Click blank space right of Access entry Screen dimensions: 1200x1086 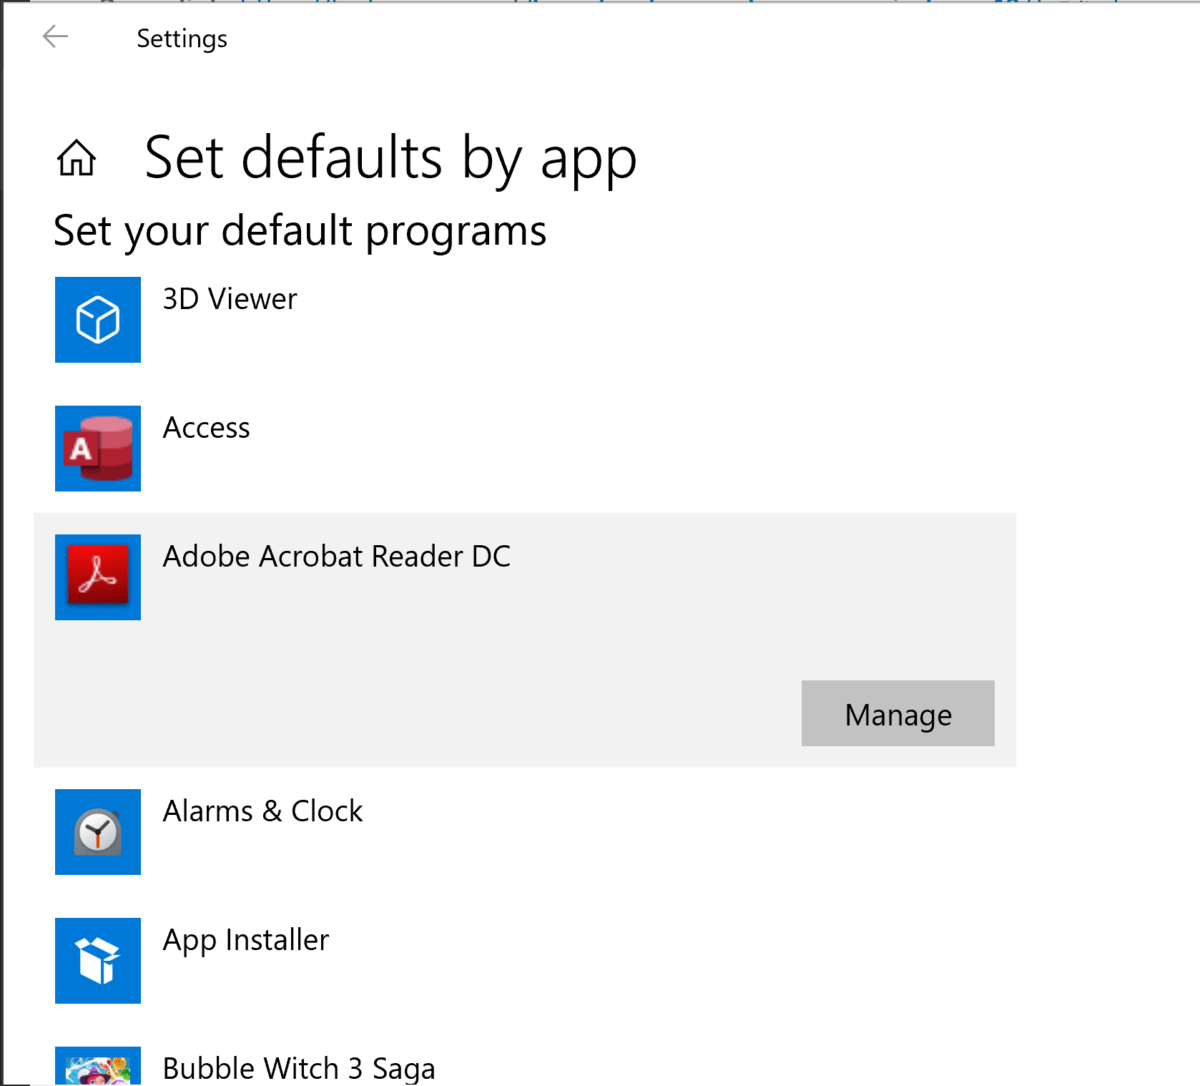tap(630, 449)
